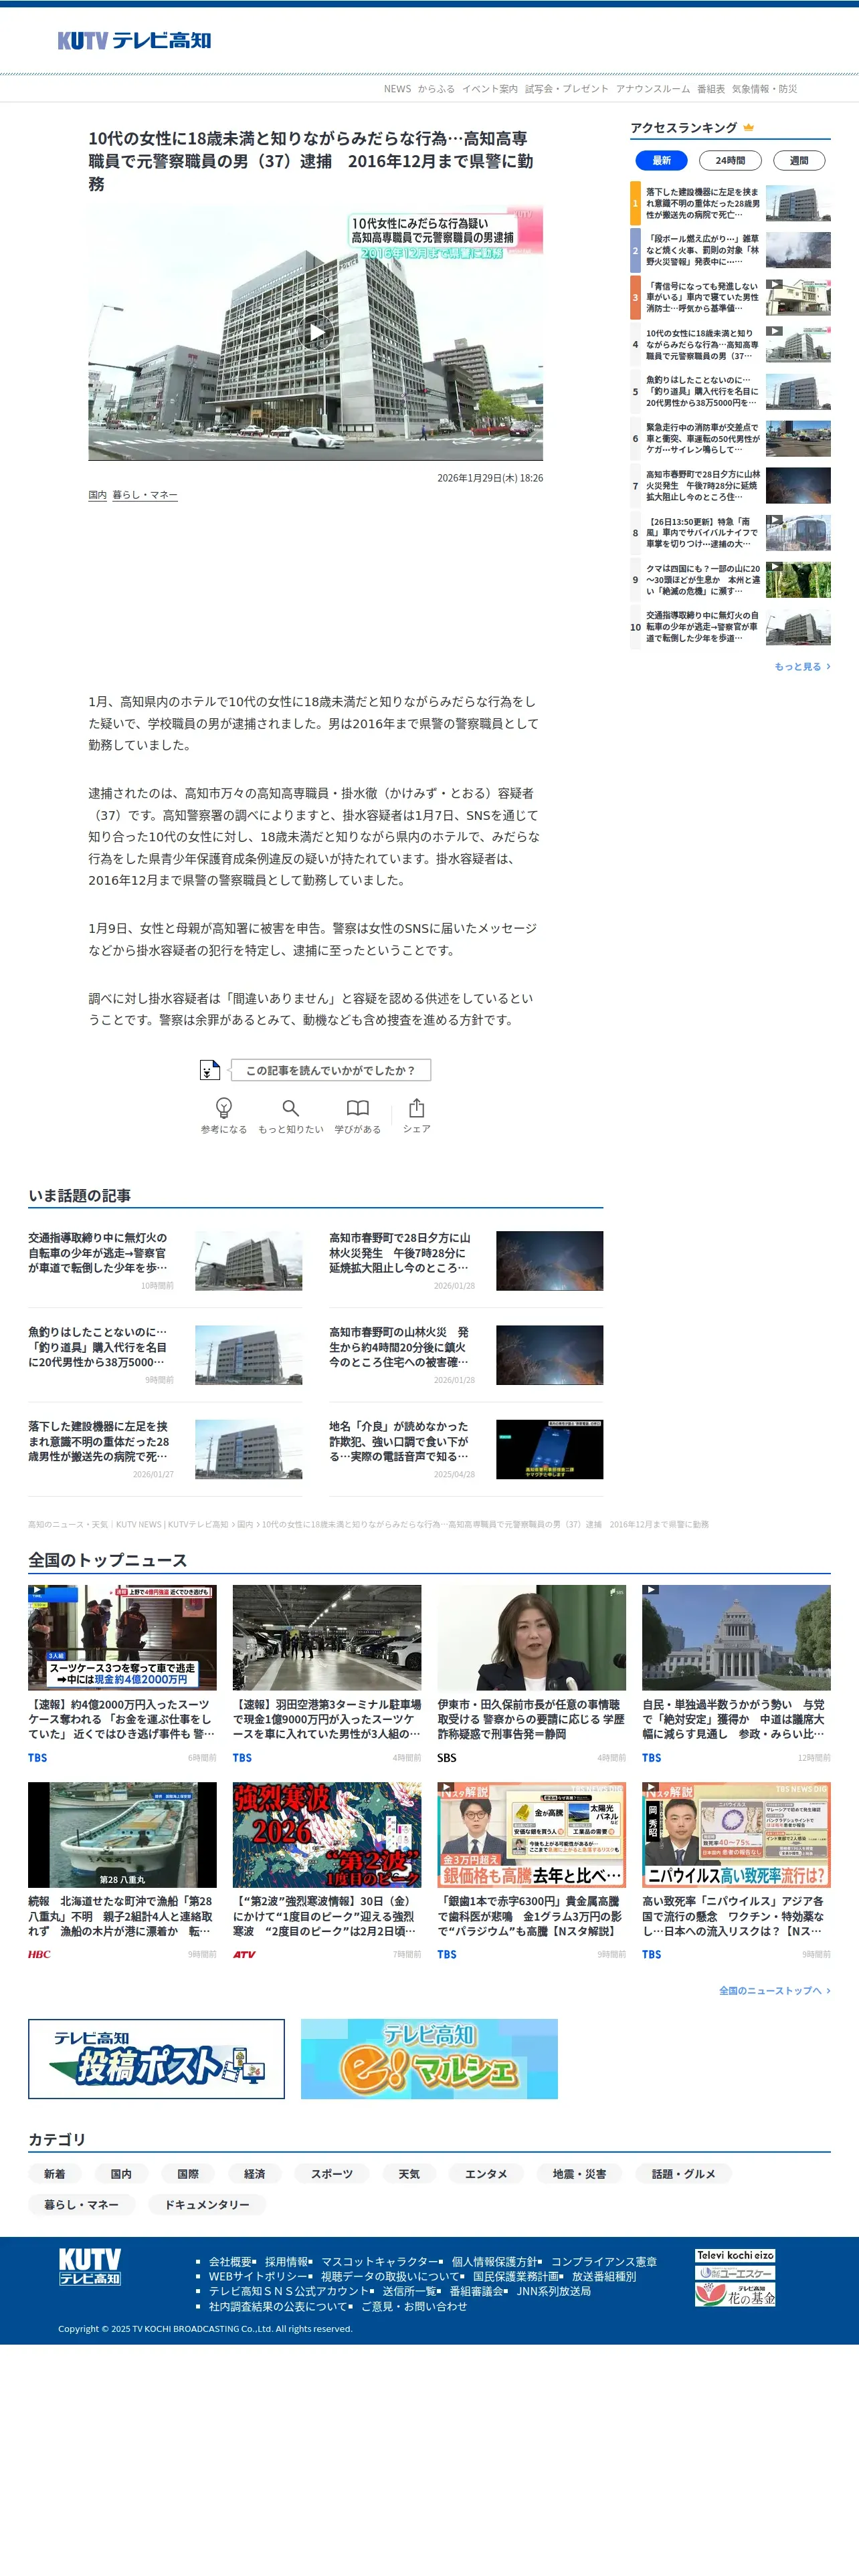The image size is (859, 2576).
Task: Go to 全国のニューストップへ link
Action: pos(775,1990)
